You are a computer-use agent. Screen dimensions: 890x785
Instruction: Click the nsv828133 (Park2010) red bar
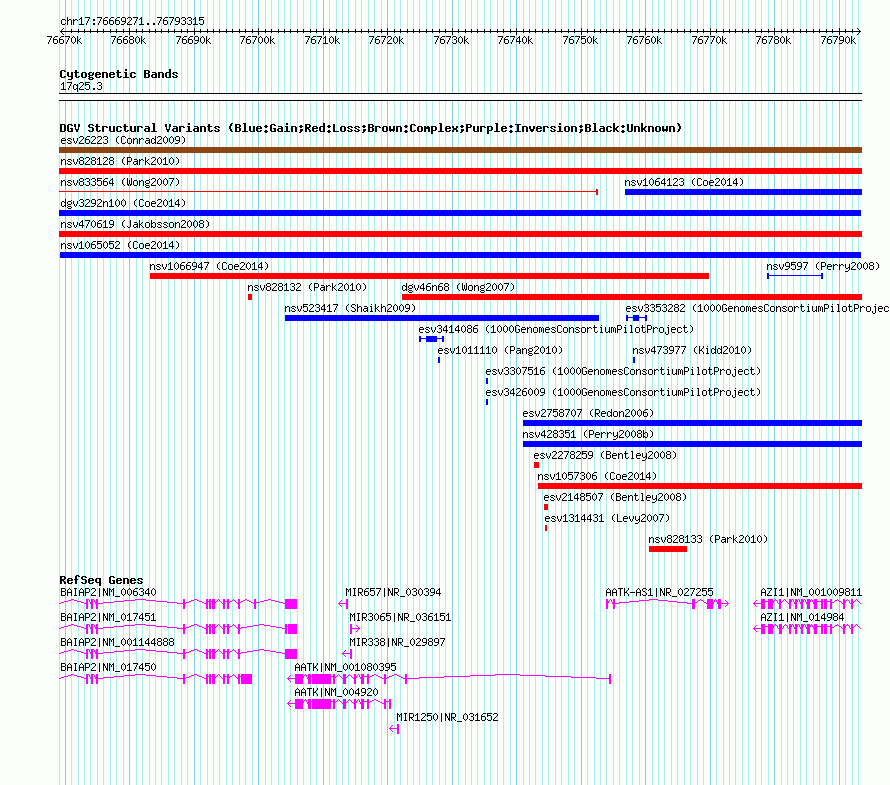click(x=668, y=549)
